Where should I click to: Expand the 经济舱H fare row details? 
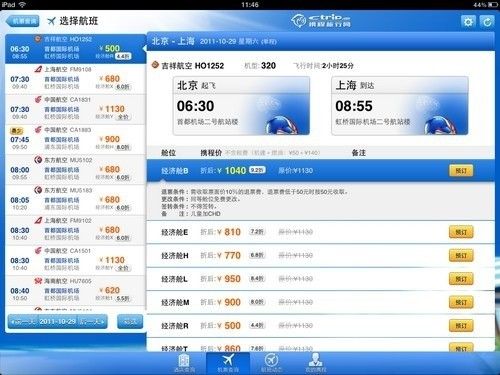pos(321,256)
